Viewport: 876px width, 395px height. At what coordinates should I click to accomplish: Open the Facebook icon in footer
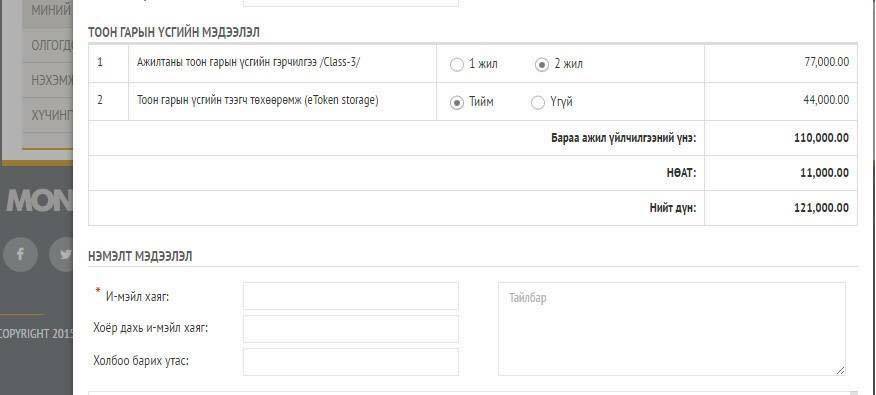click(x=20, y=254)
